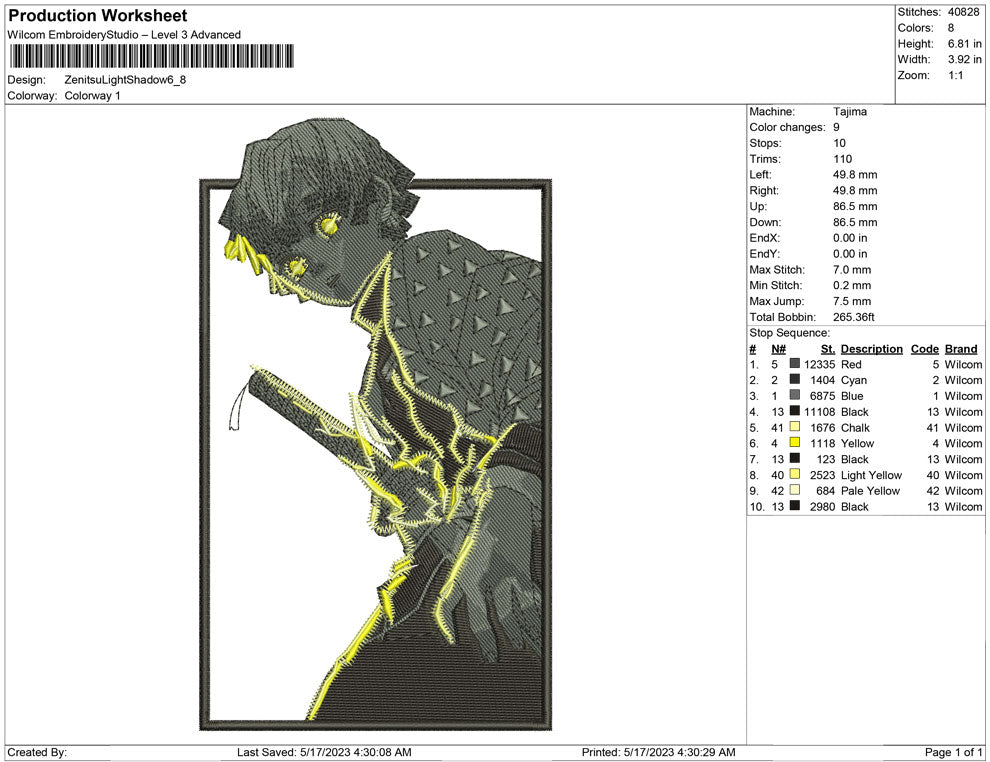990x762 pixels.
Task: Click the width value '3.92 in'
Action: 964,59
